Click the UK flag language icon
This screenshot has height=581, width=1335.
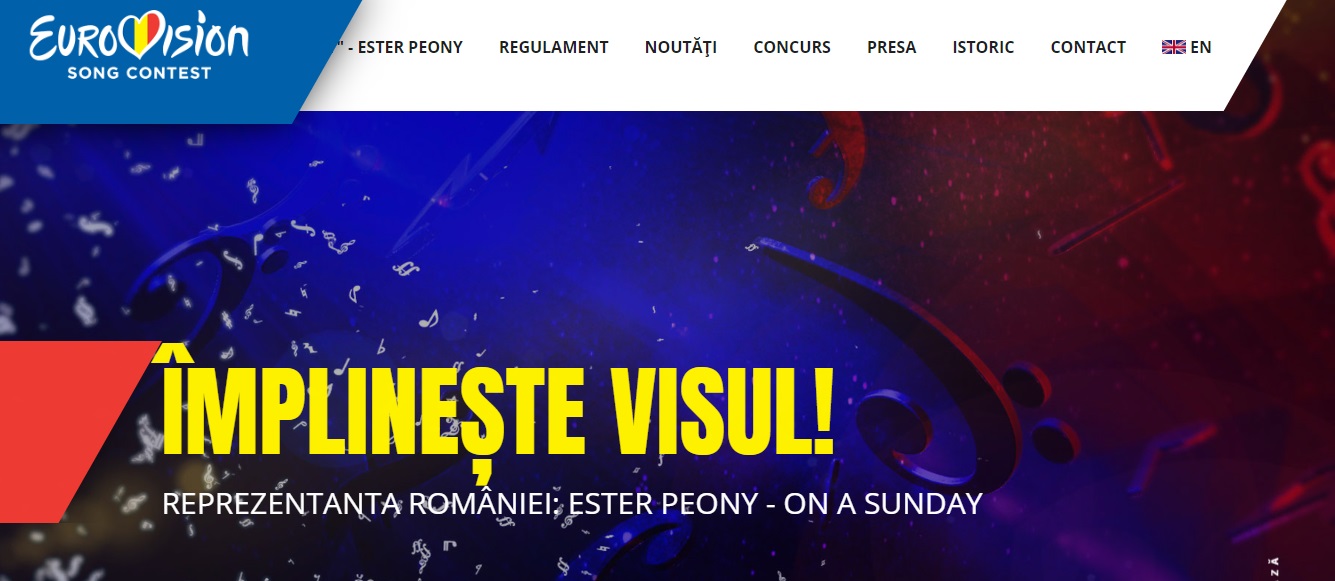tap(1173, 47)
